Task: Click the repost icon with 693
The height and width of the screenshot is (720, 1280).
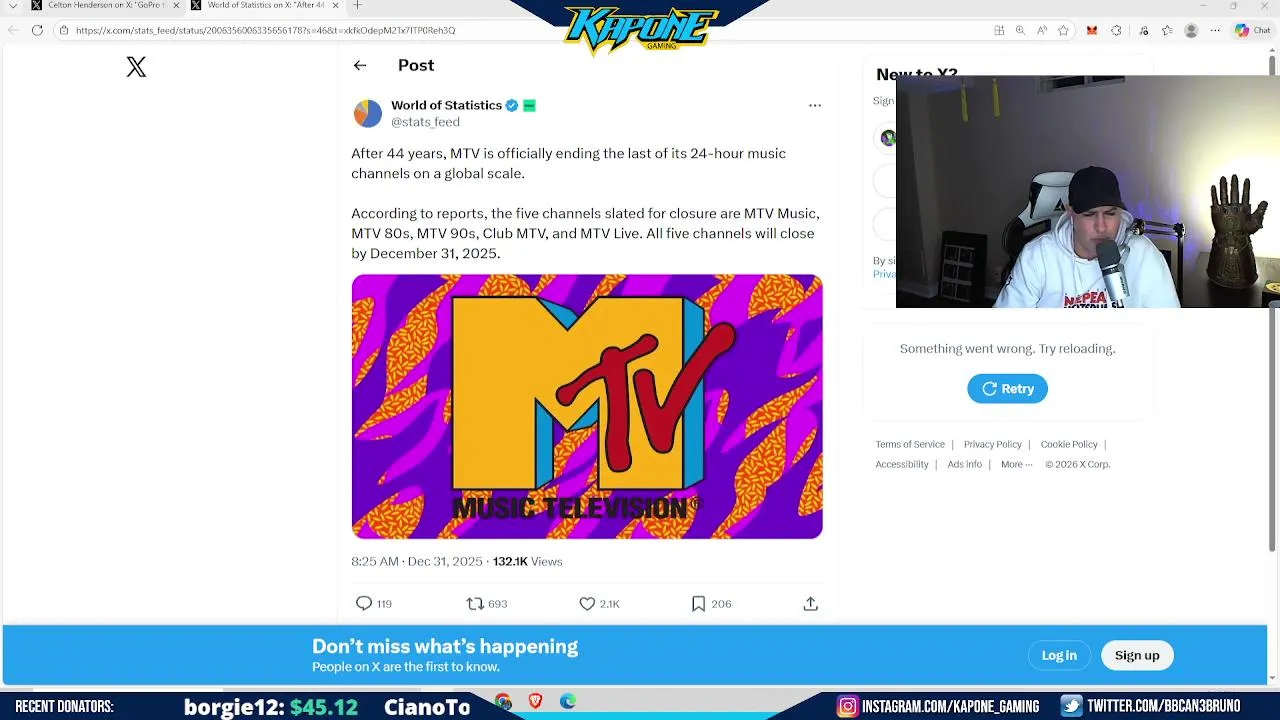Action: (475, 603)
